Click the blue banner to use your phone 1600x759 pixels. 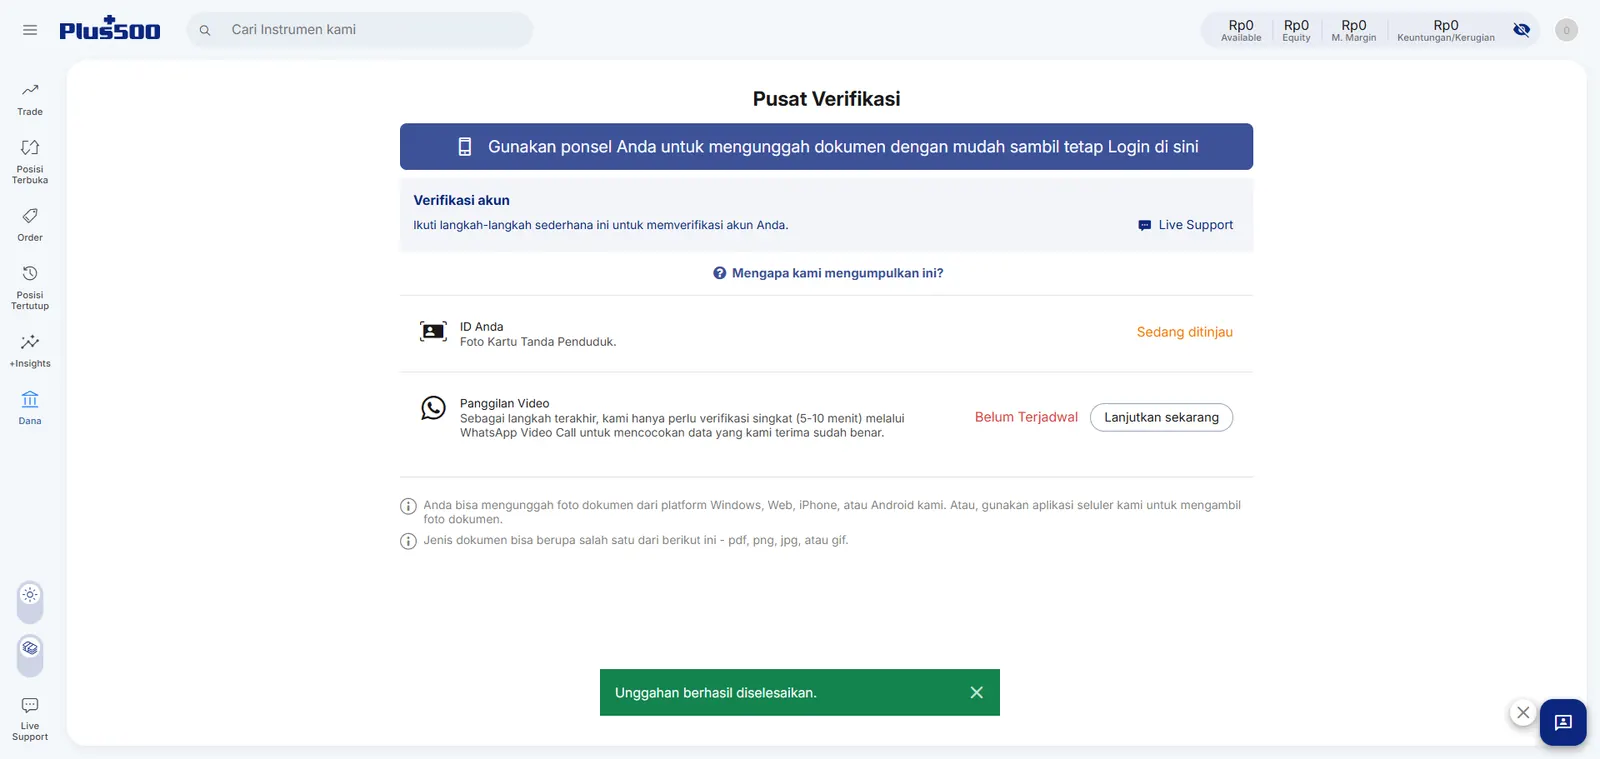point(826,147)
